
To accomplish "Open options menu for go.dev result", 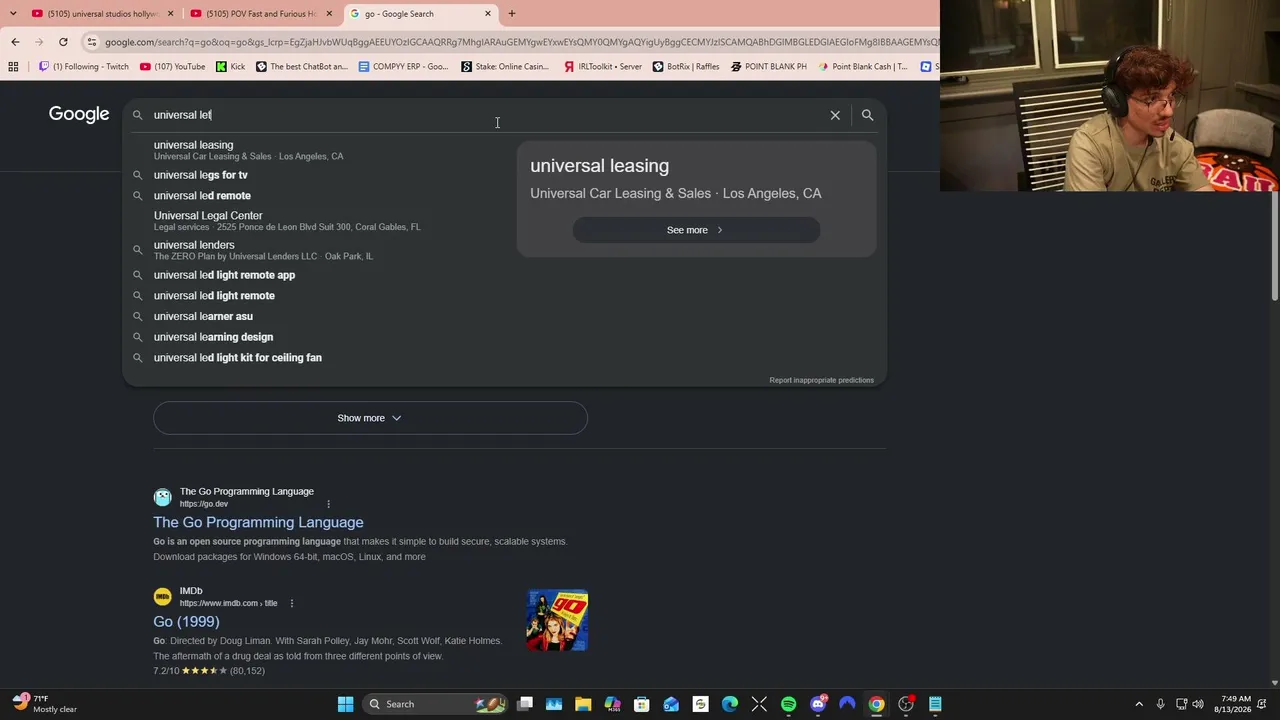I will coord(328,504).
